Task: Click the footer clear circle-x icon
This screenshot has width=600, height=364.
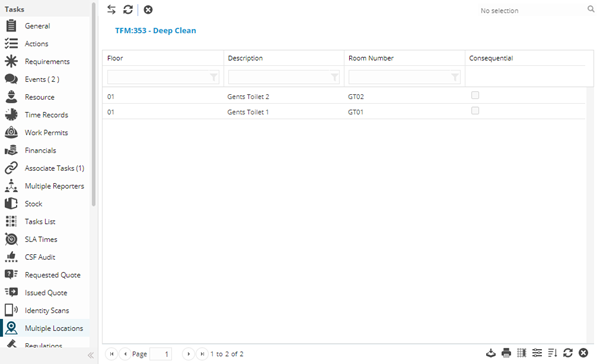Action: (583, 353)
